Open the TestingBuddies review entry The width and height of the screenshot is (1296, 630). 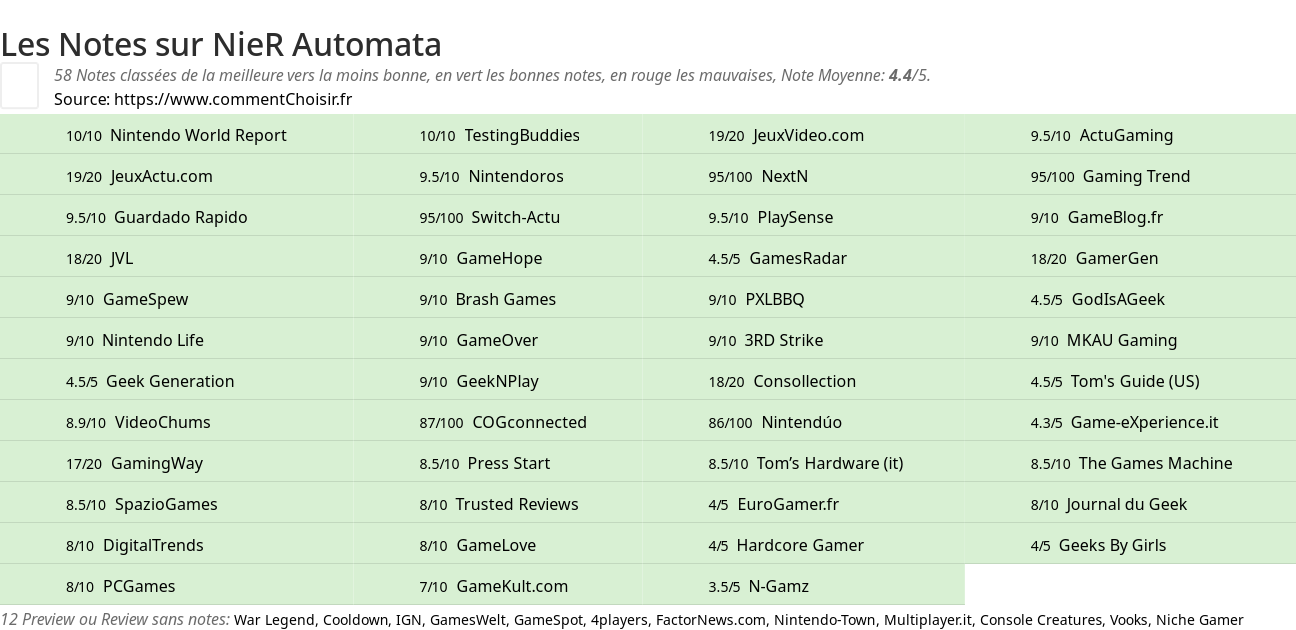499,135
